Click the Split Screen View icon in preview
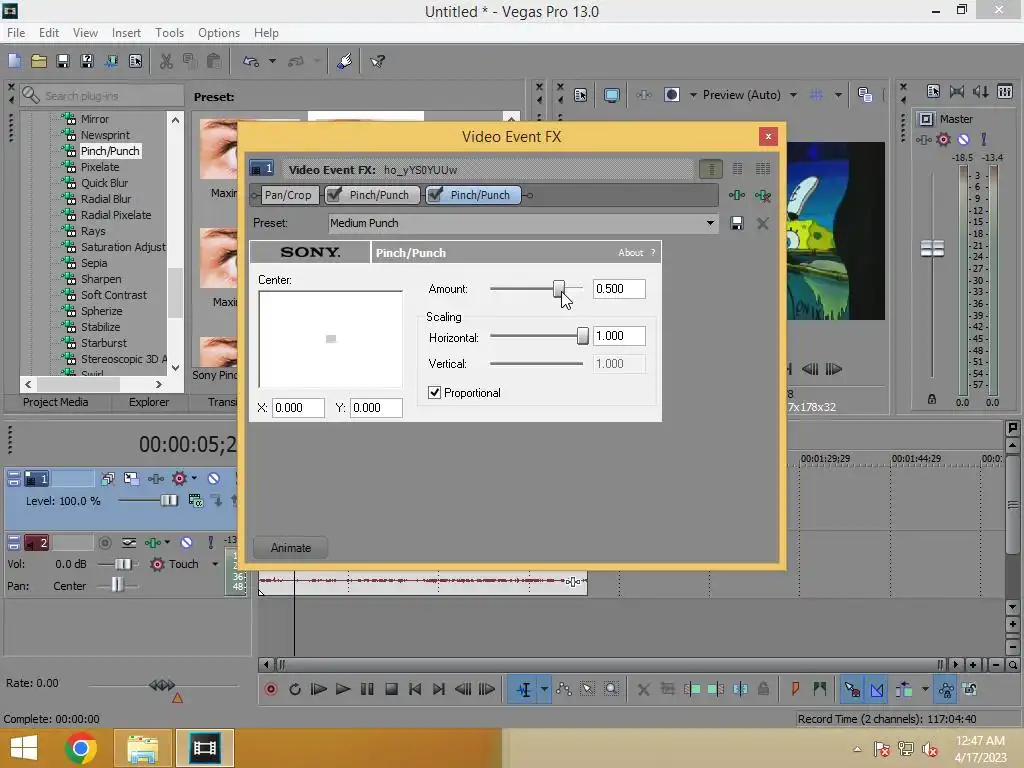 point(671,95)
